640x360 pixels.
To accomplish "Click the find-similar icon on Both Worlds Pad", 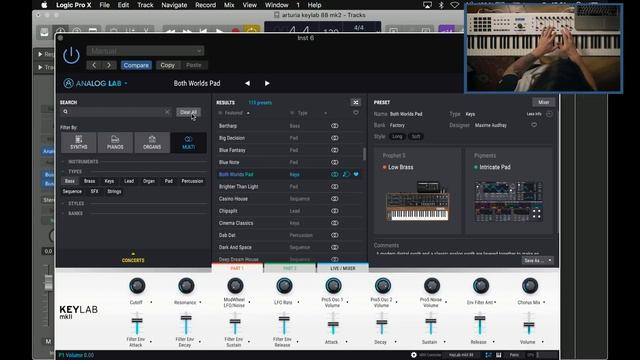I will (x=346, y=174).
